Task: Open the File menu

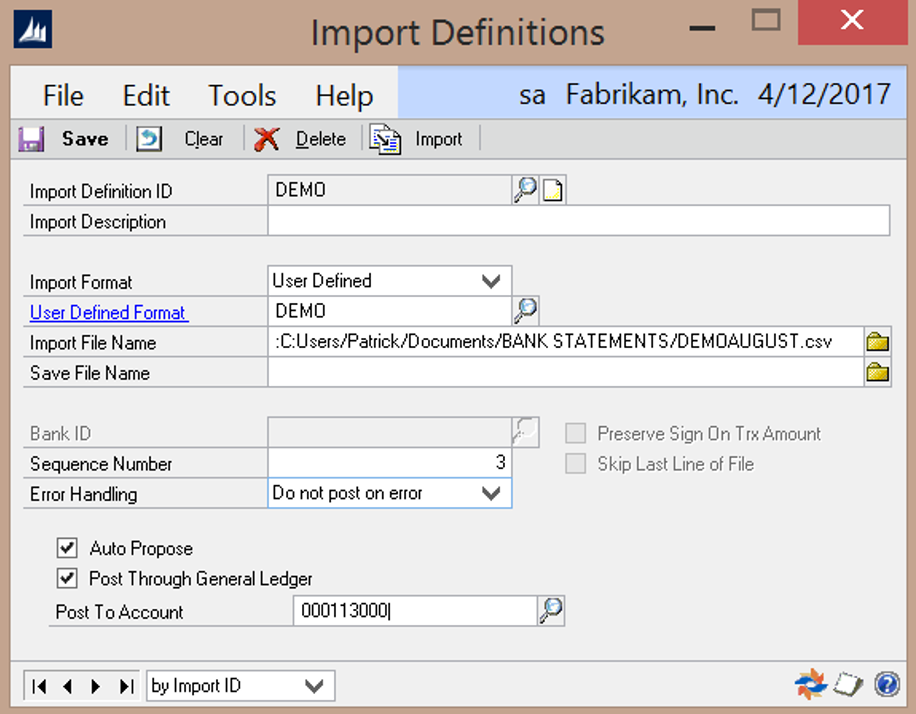Action: (63, 95)
